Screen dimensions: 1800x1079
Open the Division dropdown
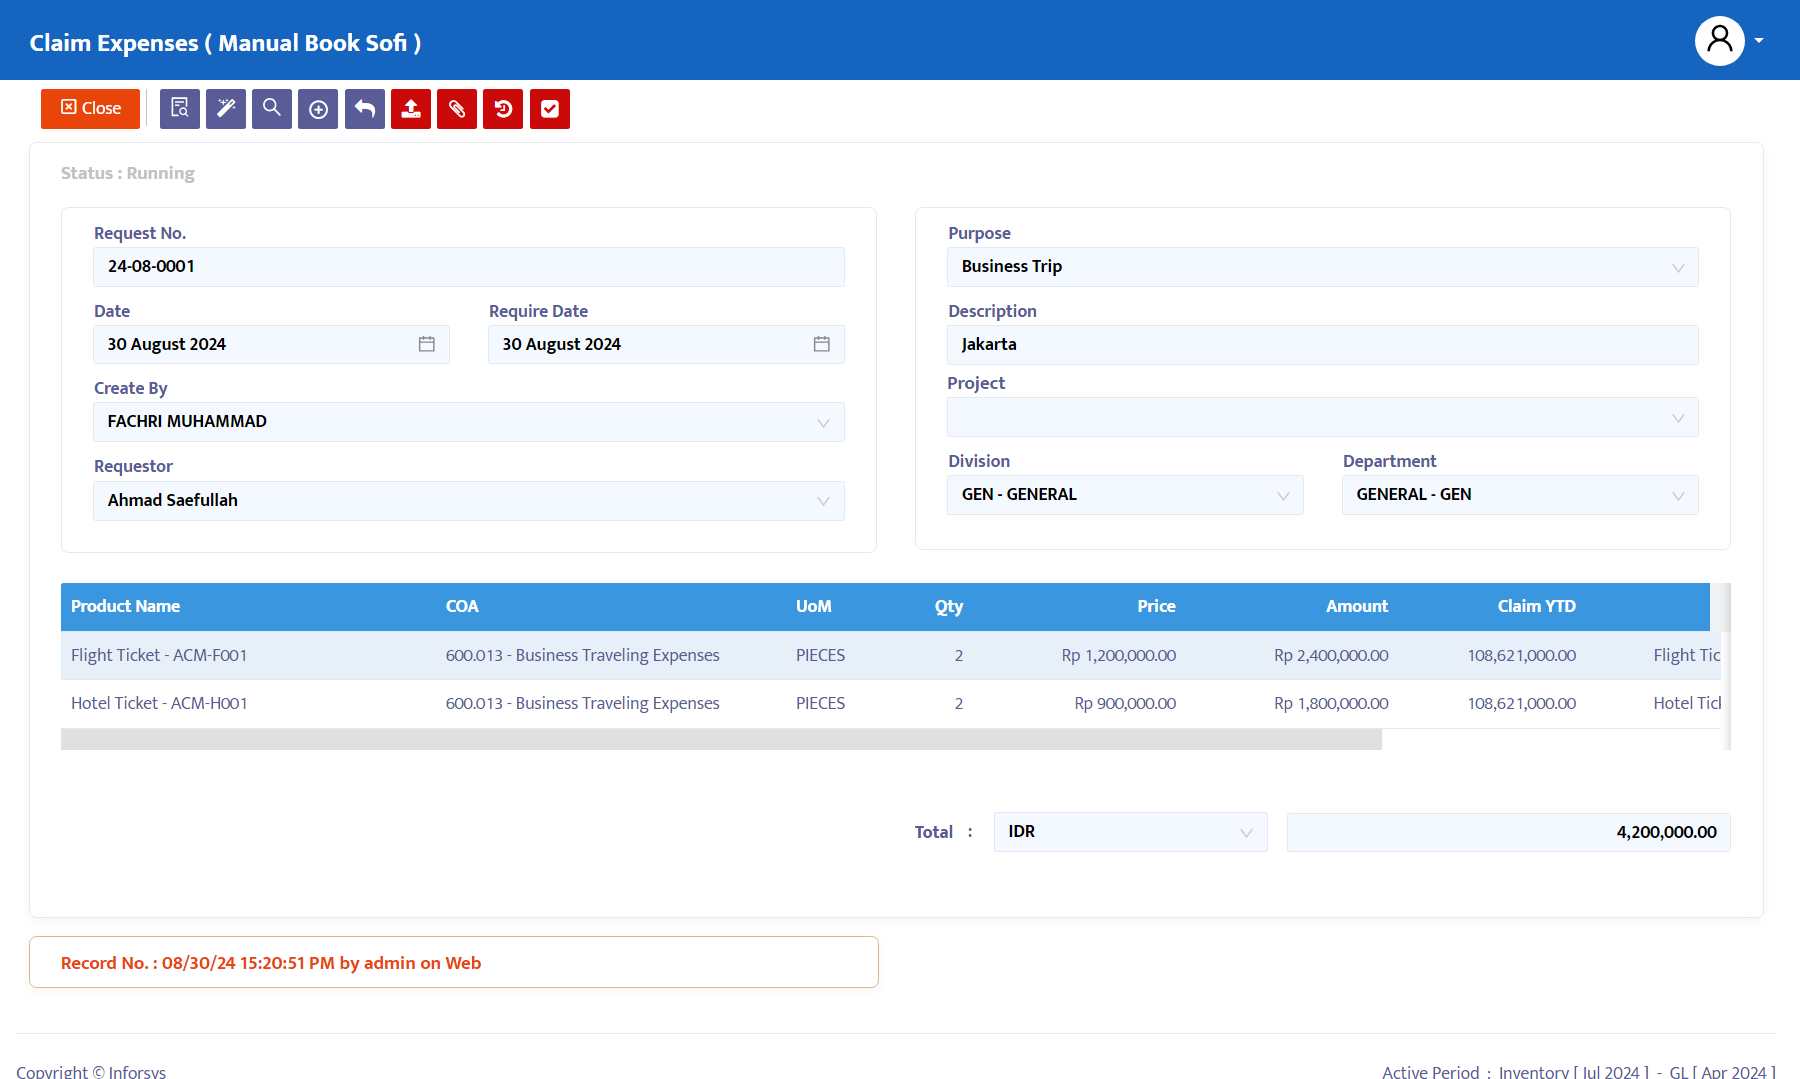pyautogui.click(x=1125, y=495)
